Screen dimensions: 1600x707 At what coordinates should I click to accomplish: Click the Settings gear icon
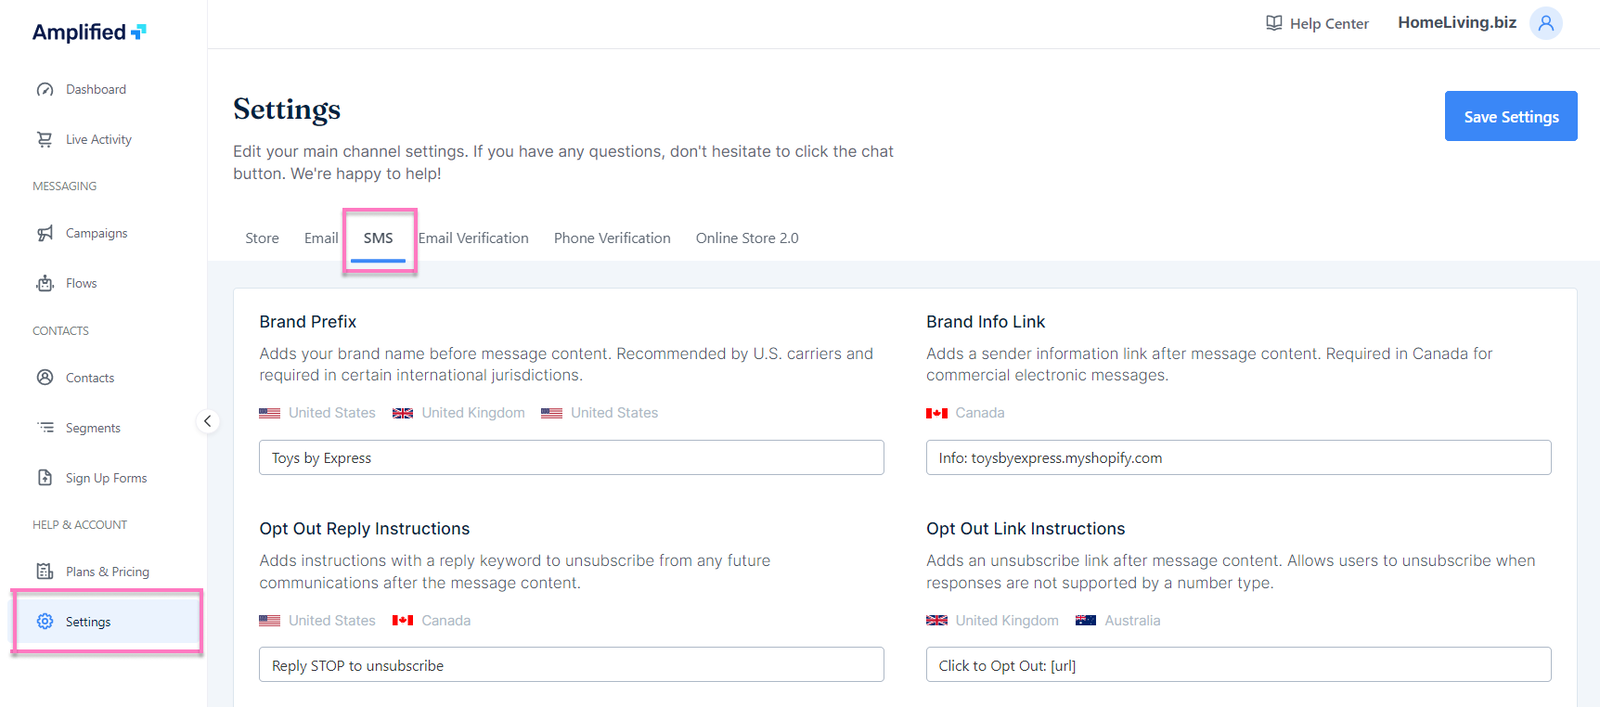[45, 621]
